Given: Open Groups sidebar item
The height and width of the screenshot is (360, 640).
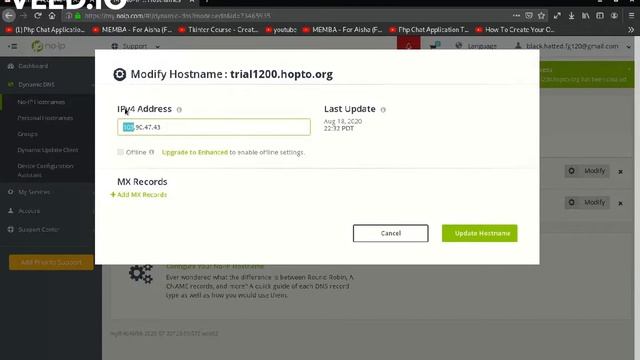Looking at the screenshot, I should click(x=27, y=134).
